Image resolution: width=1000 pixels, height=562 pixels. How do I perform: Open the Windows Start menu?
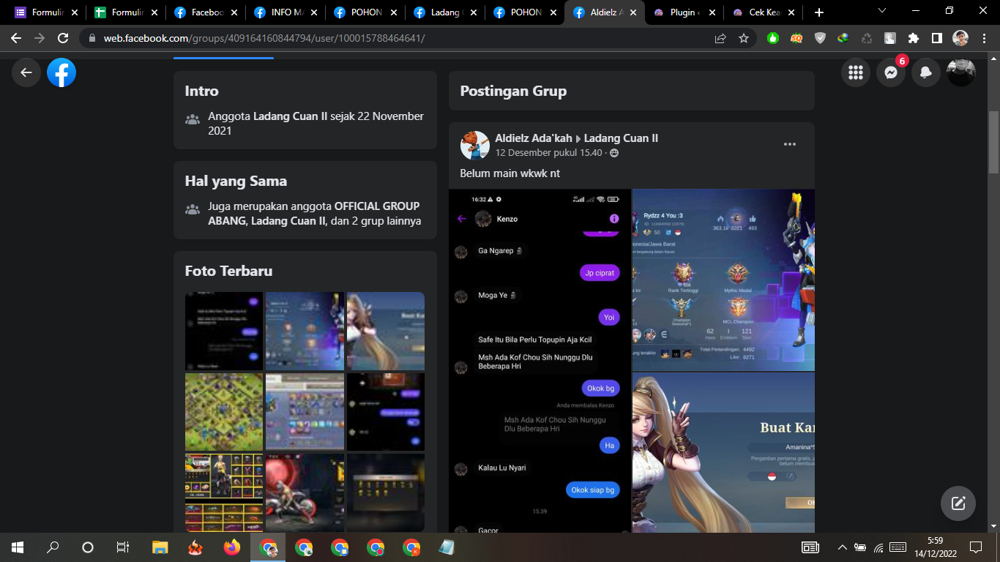click(17, 547)
